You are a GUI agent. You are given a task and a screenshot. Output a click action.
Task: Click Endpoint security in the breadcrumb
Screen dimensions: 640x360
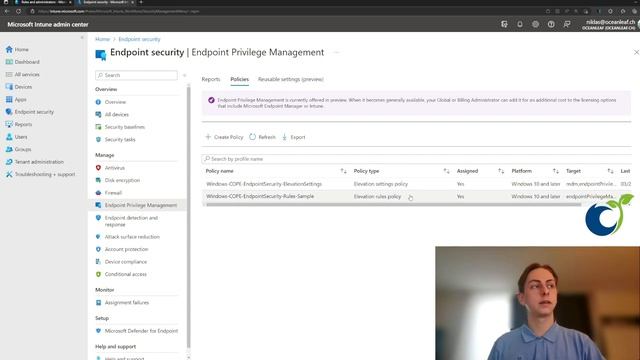pos(139,39)
